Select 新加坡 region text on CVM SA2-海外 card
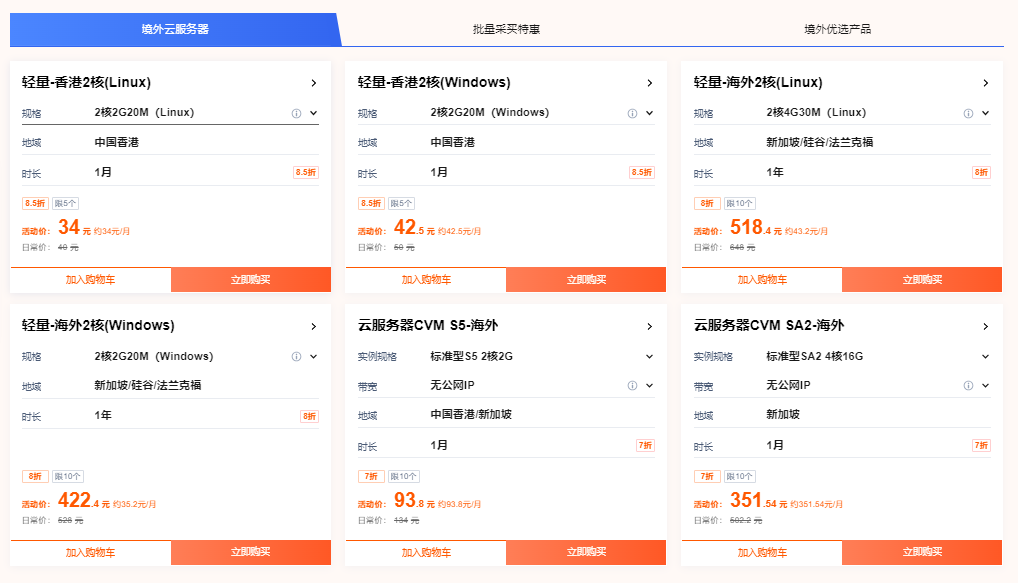The height and width of the screenshot is (583, 1018). click(783, 414)
